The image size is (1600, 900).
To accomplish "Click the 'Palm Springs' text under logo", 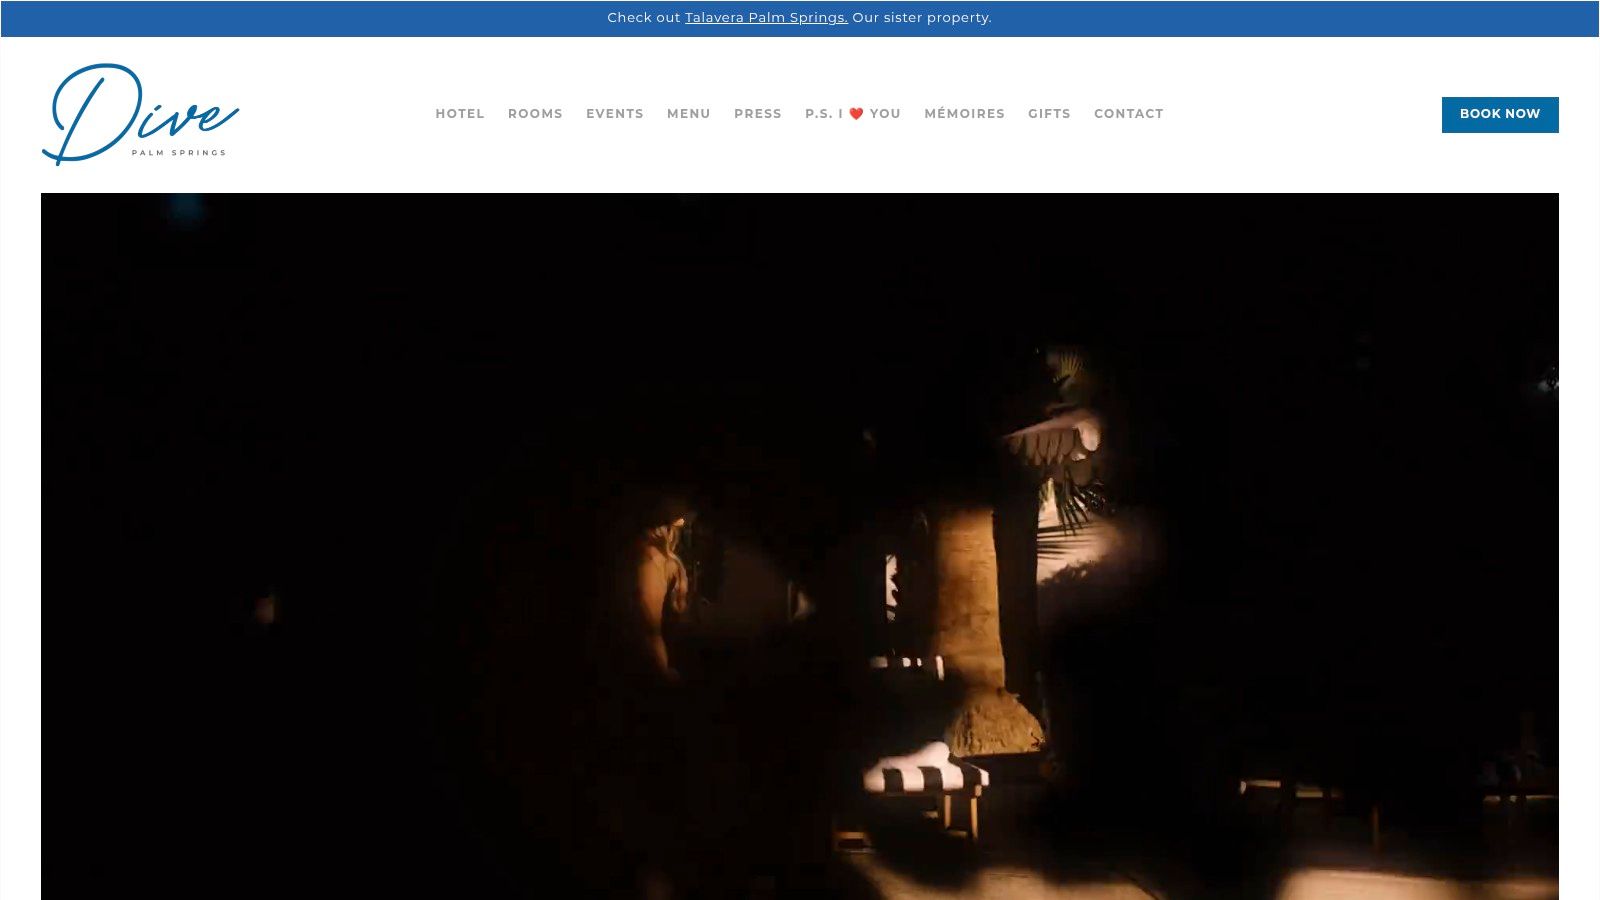I will click(179, 153).
